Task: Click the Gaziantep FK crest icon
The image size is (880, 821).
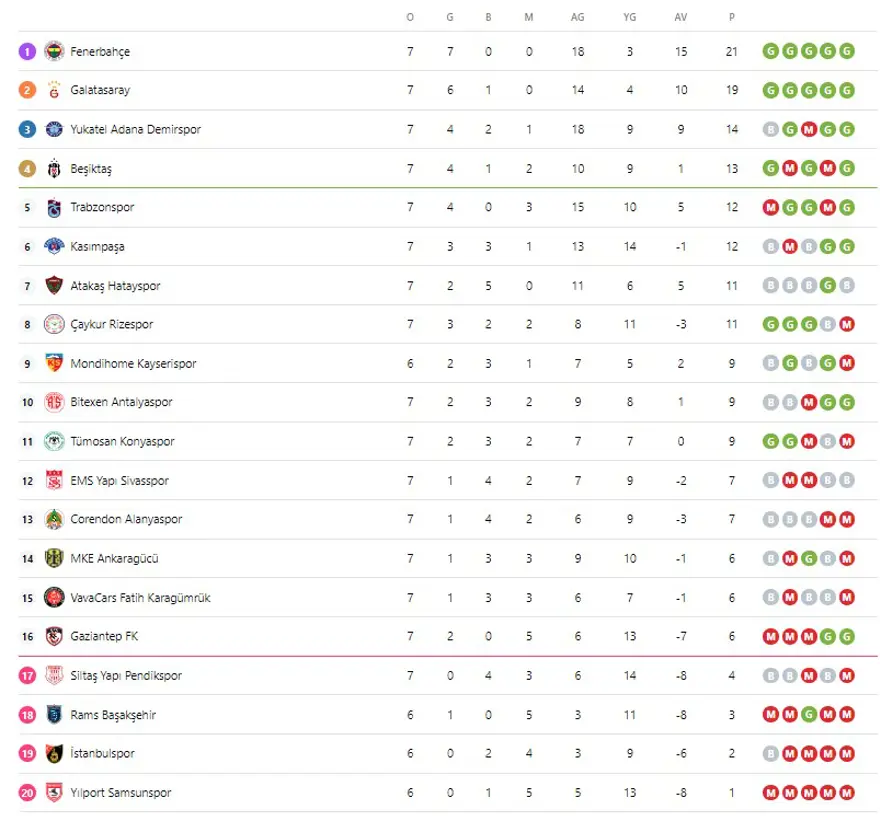Action: [54, 636]
